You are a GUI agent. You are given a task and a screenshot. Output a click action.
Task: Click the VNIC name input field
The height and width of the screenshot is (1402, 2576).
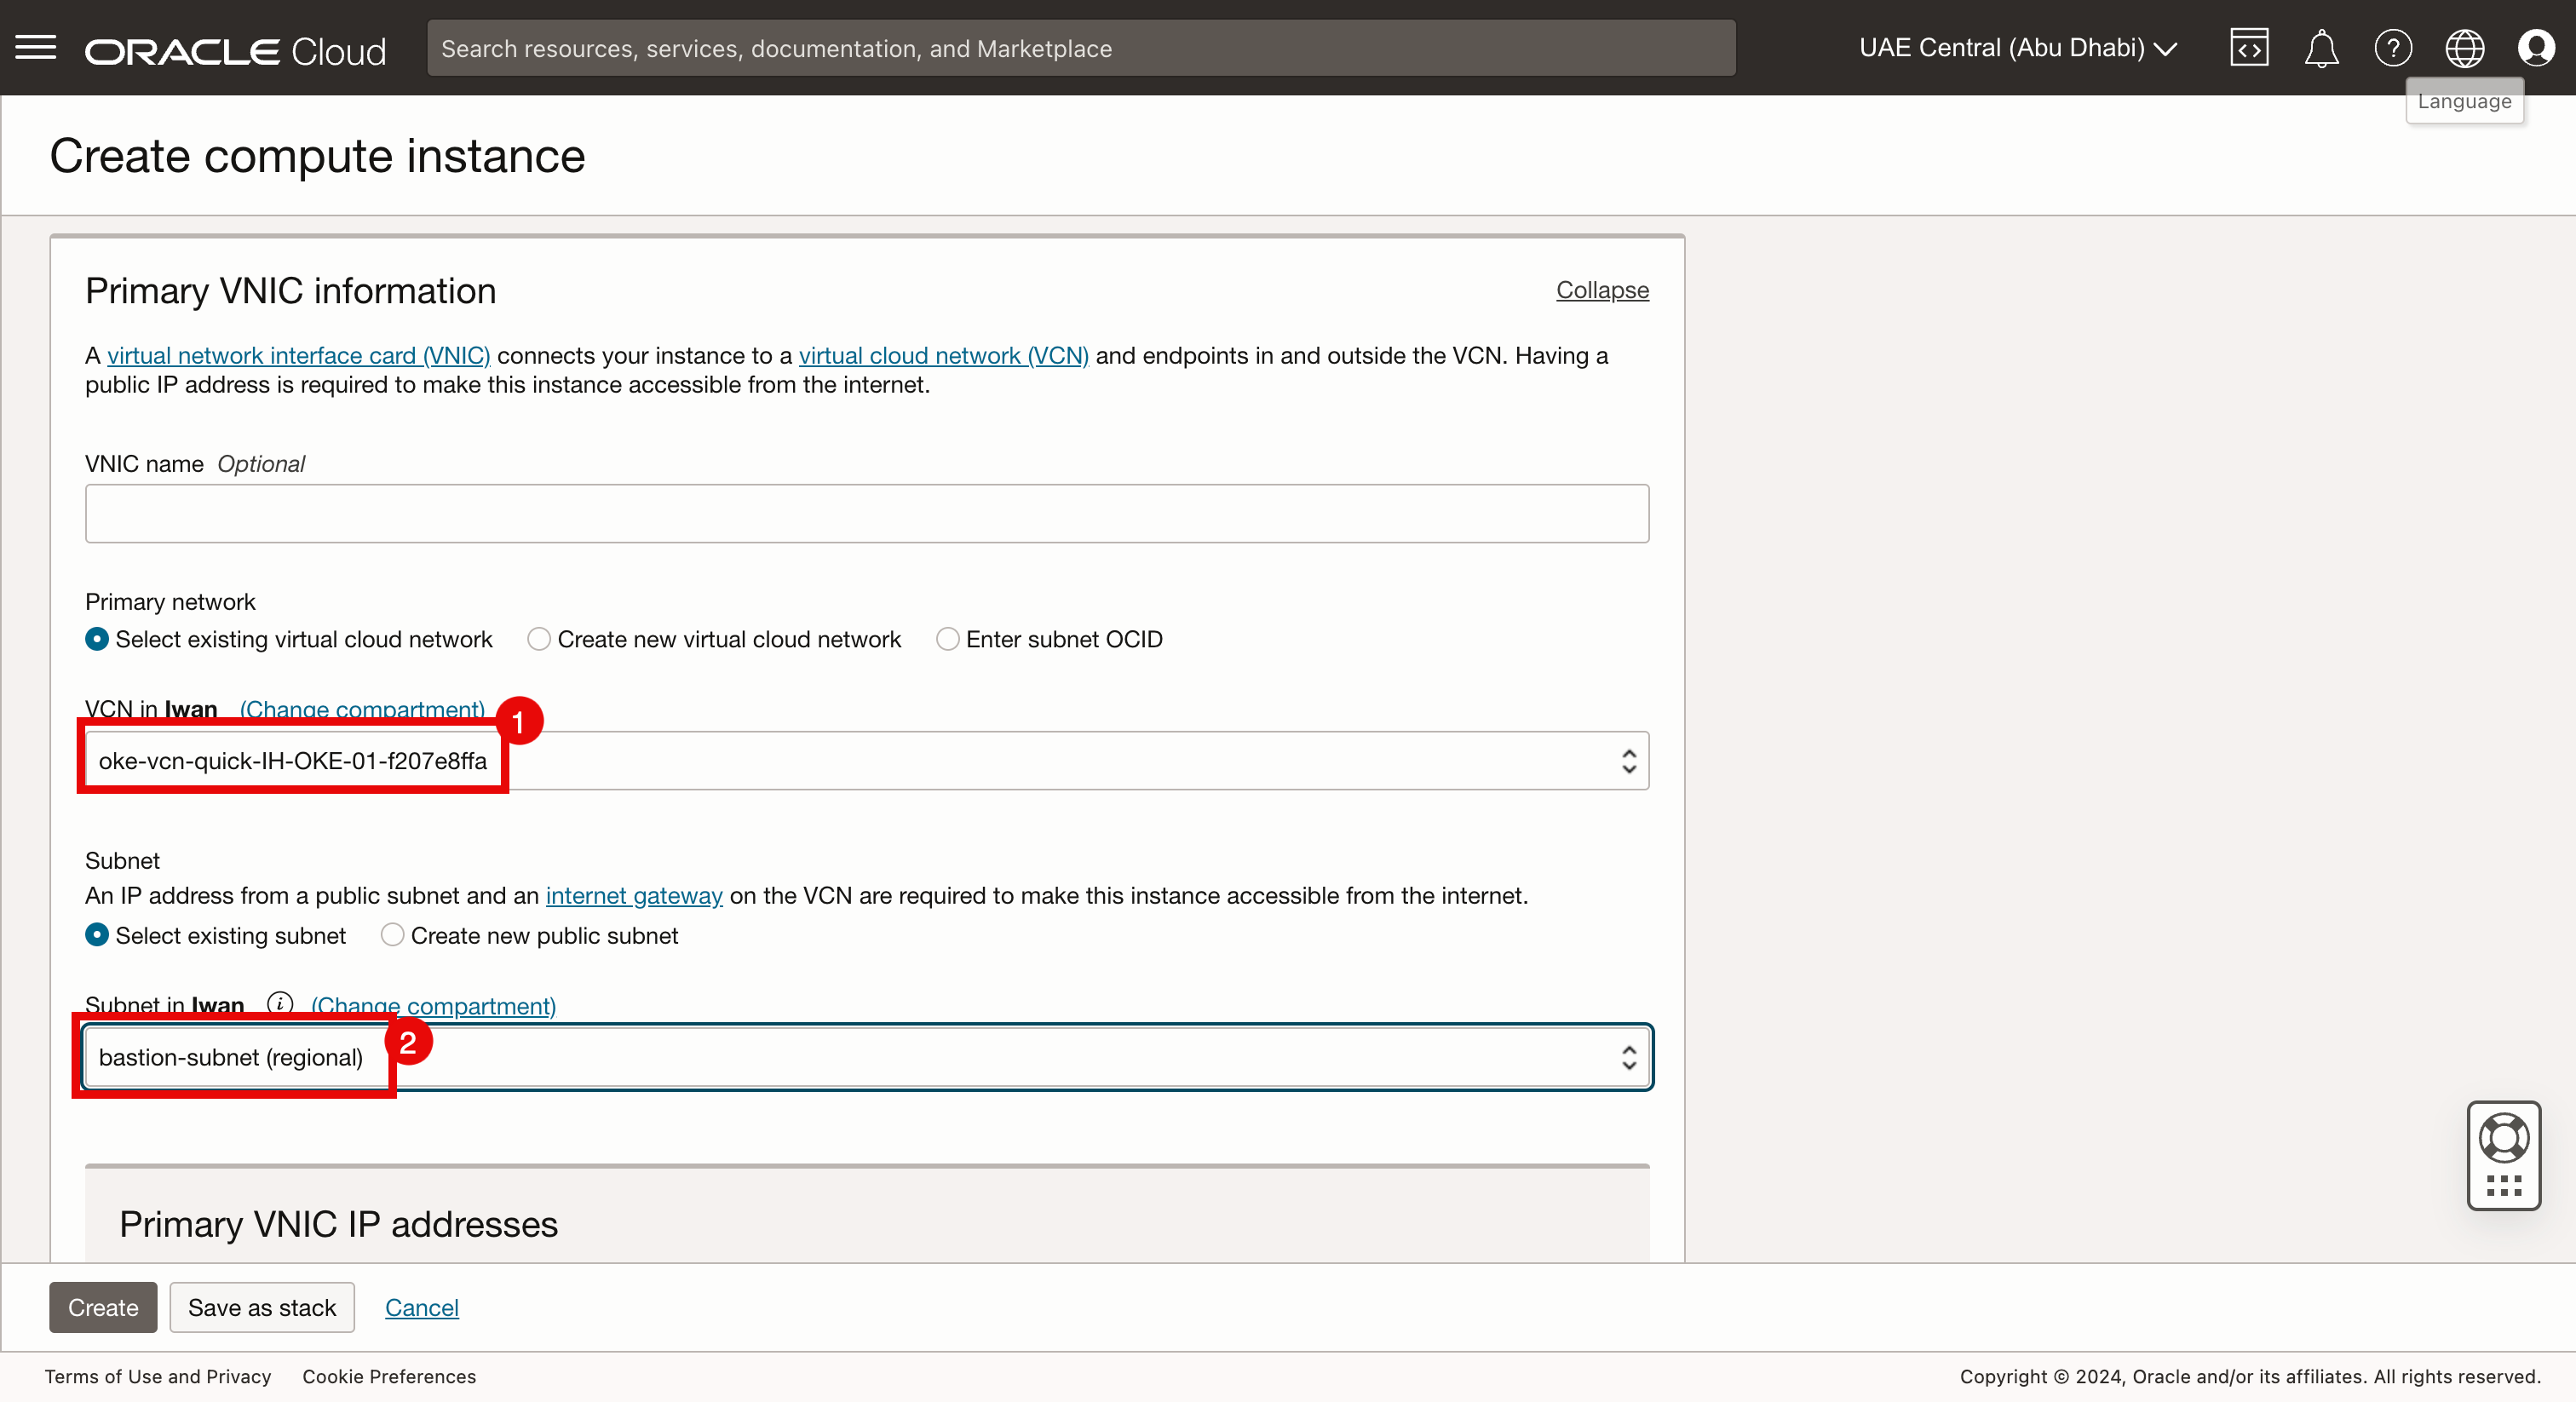click(866, 514)
